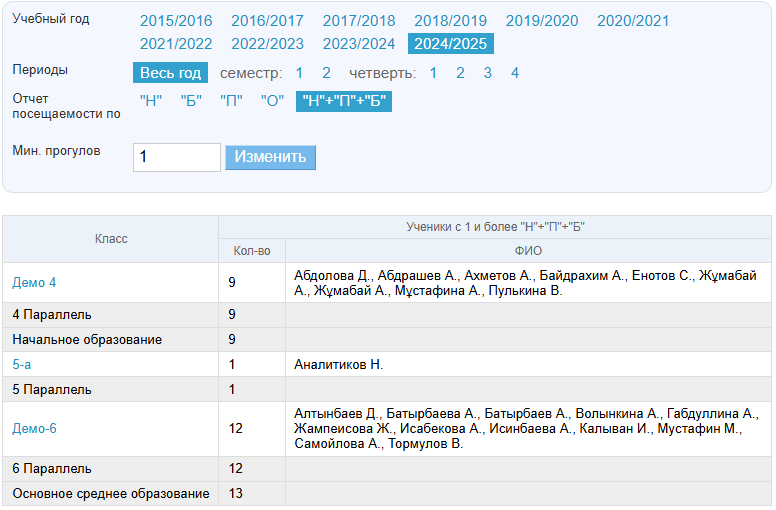Image resolution: width=776 pixels, height=510 pixels.
Task: Open the 5-а class link
Action: coord(21,365)
